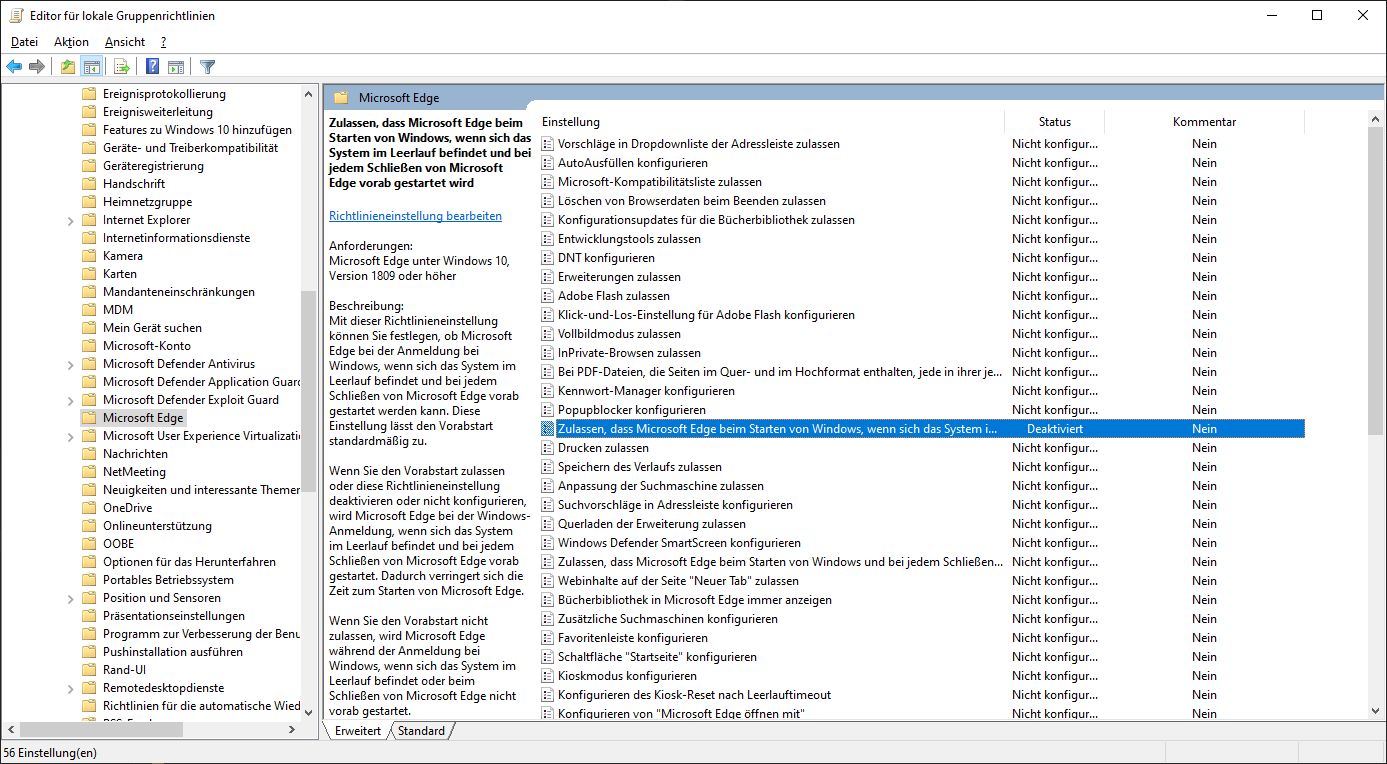Screen dimensions: 1387x764
Task: Open the Datei menu
Action: pyautogui.click(x=24, y=42)
